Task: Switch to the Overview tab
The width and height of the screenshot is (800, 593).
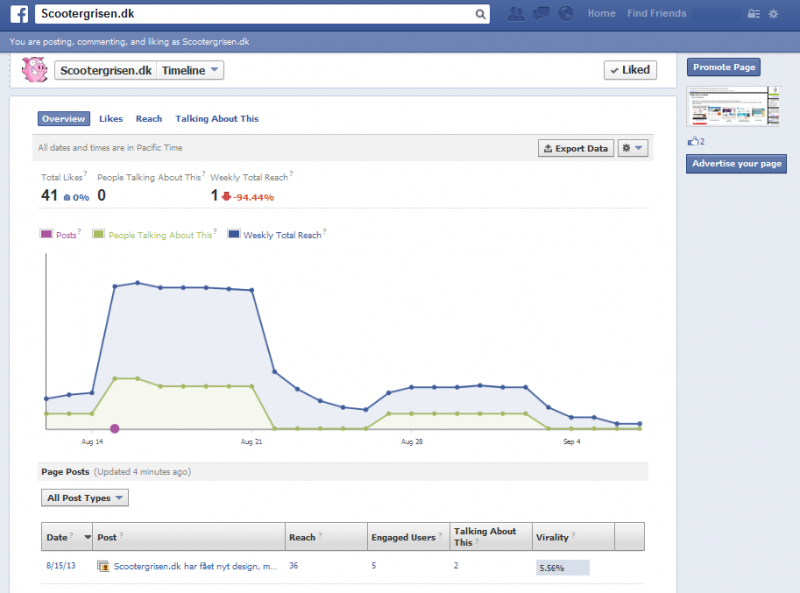Action: (64, 118)
